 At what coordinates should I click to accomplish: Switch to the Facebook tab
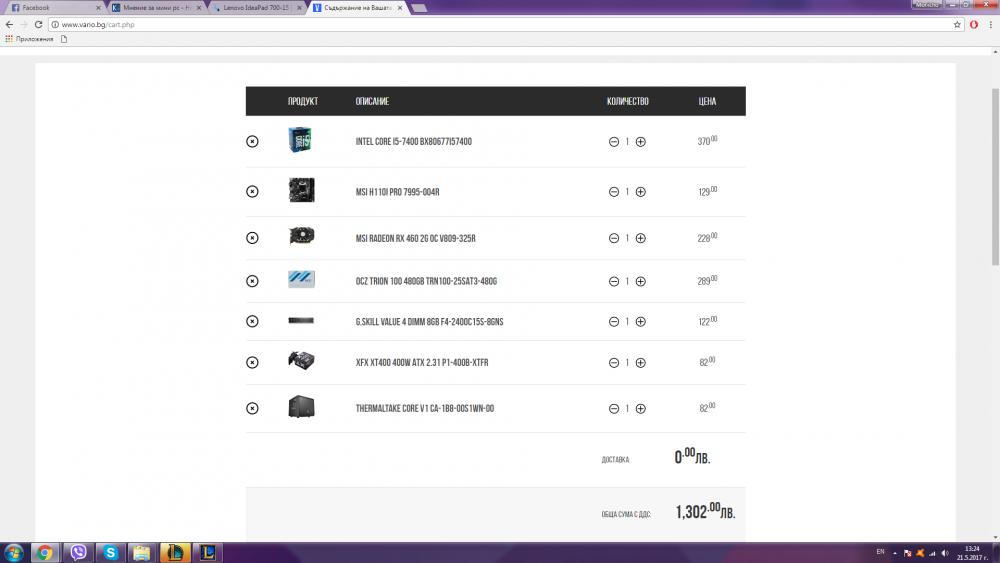[x=54, y=8]
